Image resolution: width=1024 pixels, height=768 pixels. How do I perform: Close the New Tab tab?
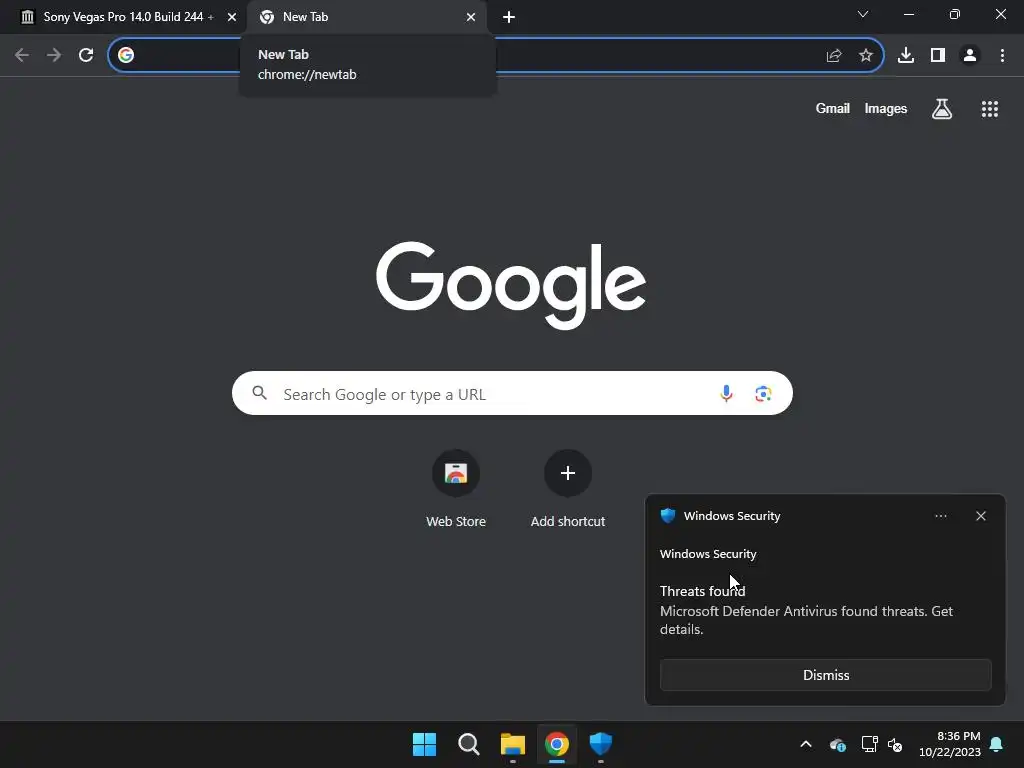coord(471,17)
